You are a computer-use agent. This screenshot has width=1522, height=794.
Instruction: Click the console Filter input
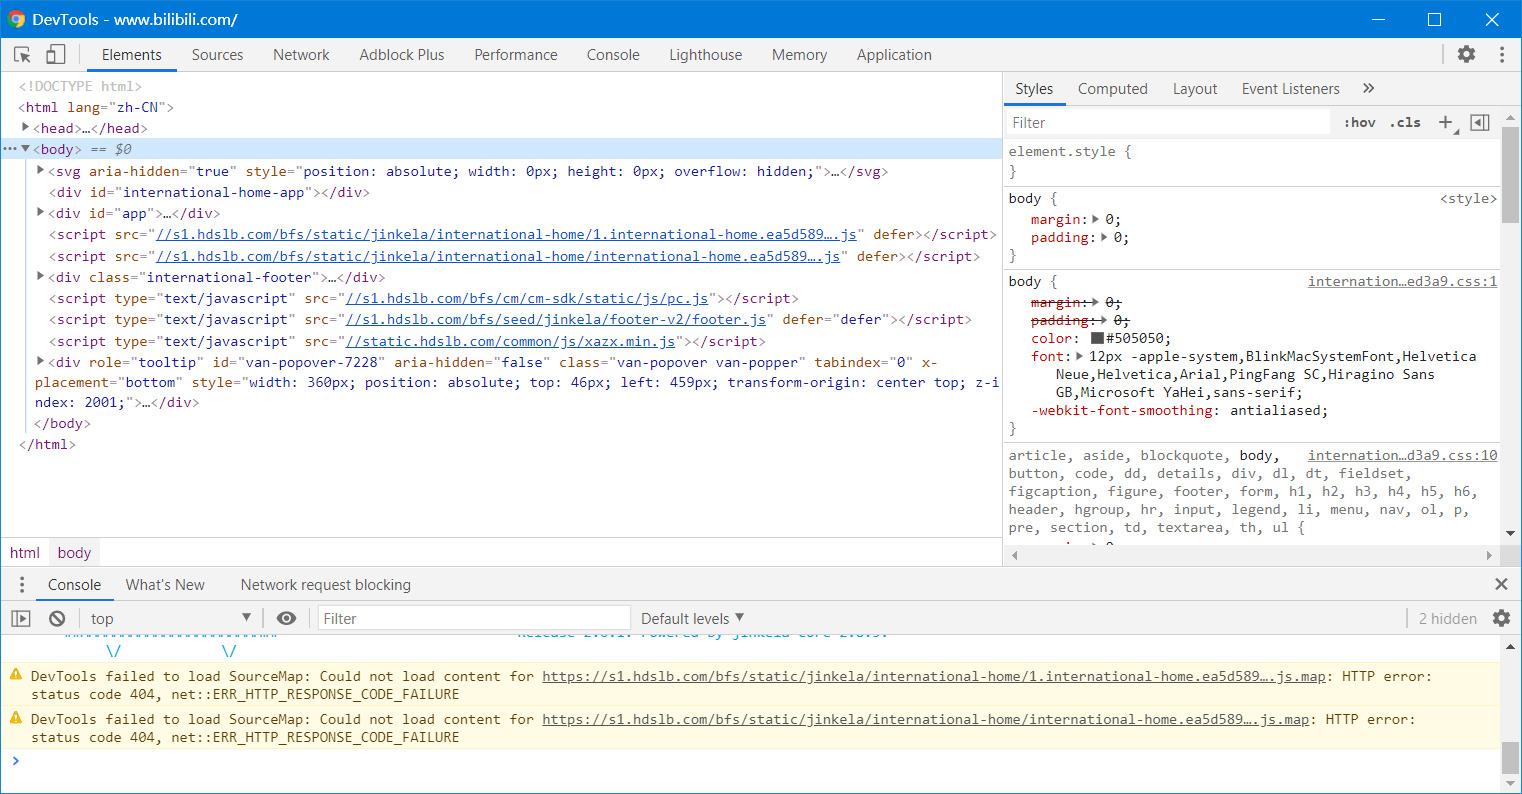click(474, 618)
